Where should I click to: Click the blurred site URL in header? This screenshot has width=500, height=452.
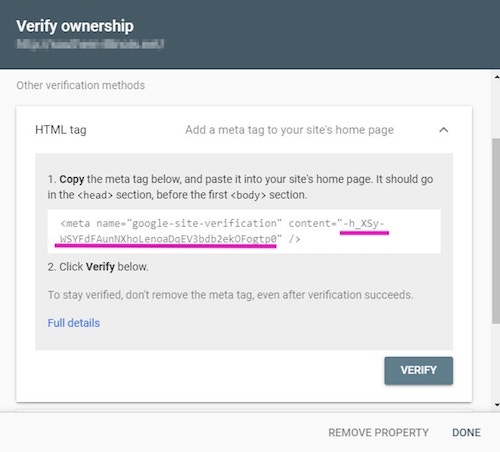[x=90, y=44]
